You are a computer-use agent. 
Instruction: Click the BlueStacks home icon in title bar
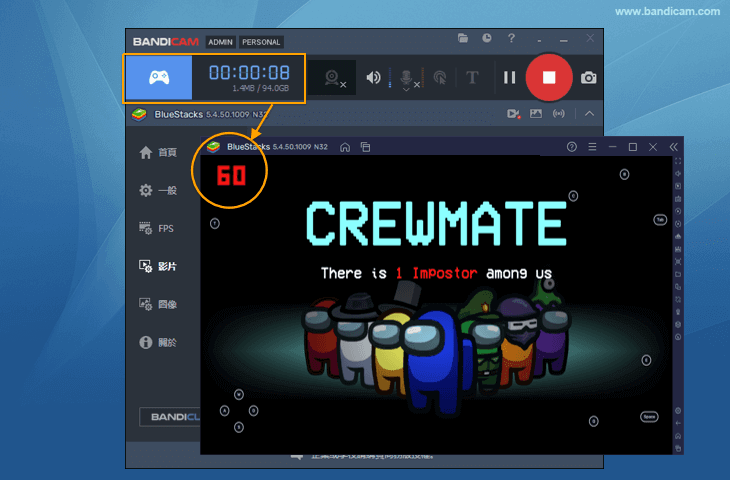click(x=345, y=147)
